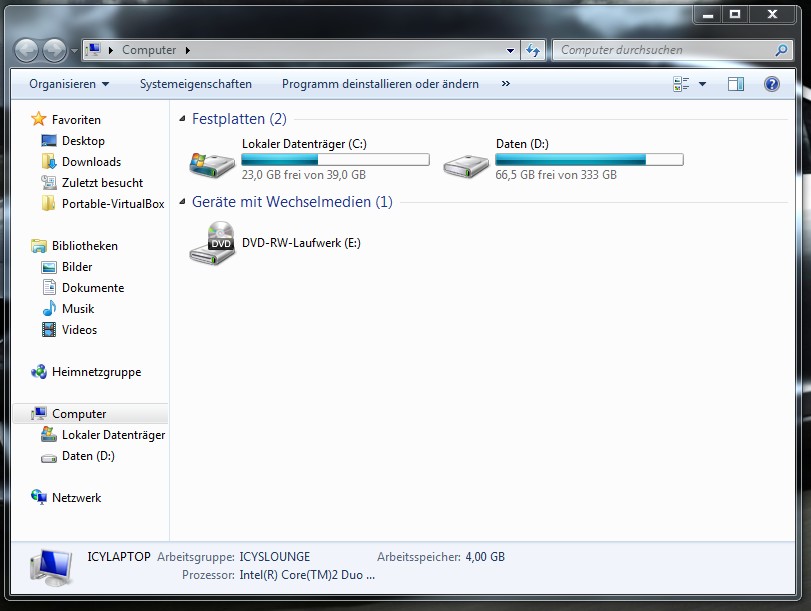The height and width of the screenshot is (611, 811).
Task: Open the Organisieren menu
Action: pos(69,84)
